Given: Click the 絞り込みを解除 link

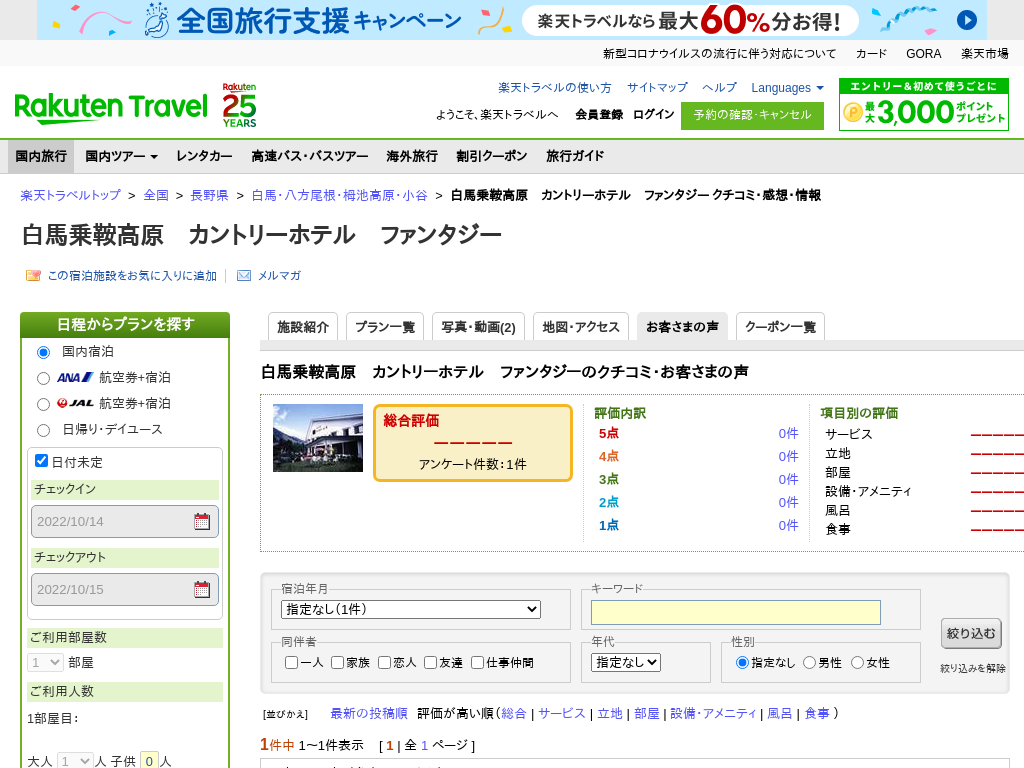Looking at the screenshot, I should point(972,668).
